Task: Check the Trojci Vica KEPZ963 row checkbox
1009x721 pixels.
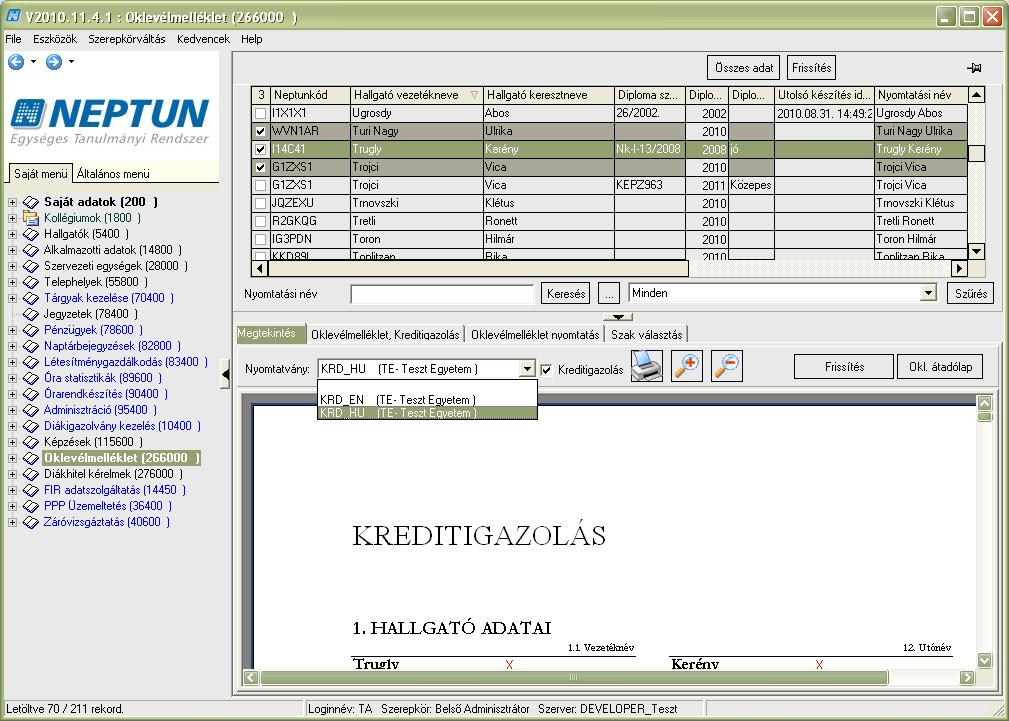Action: tap(260, 185)
